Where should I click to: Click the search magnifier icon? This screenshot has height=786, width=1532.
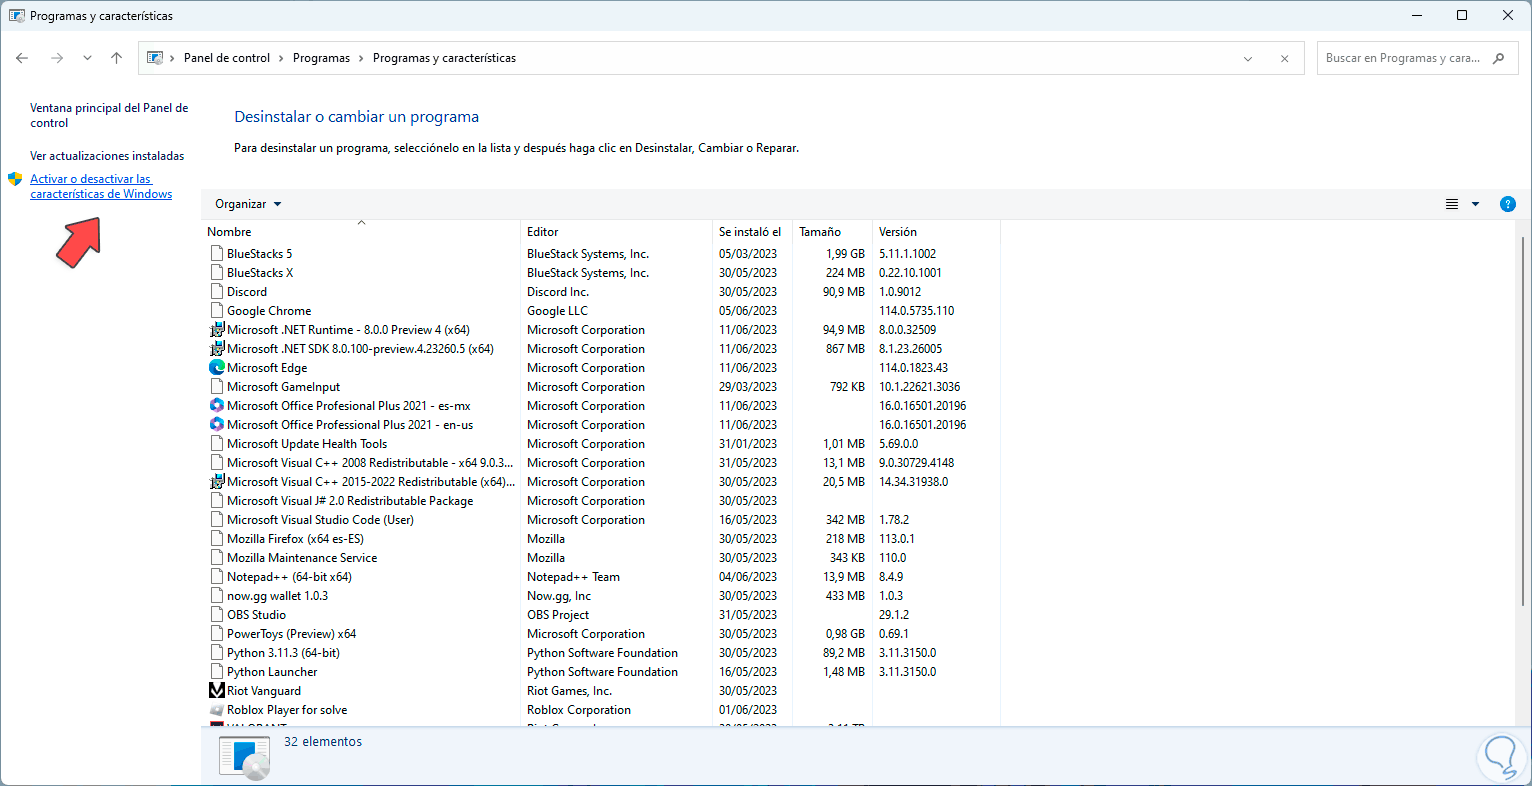[x=1498, y=58]
